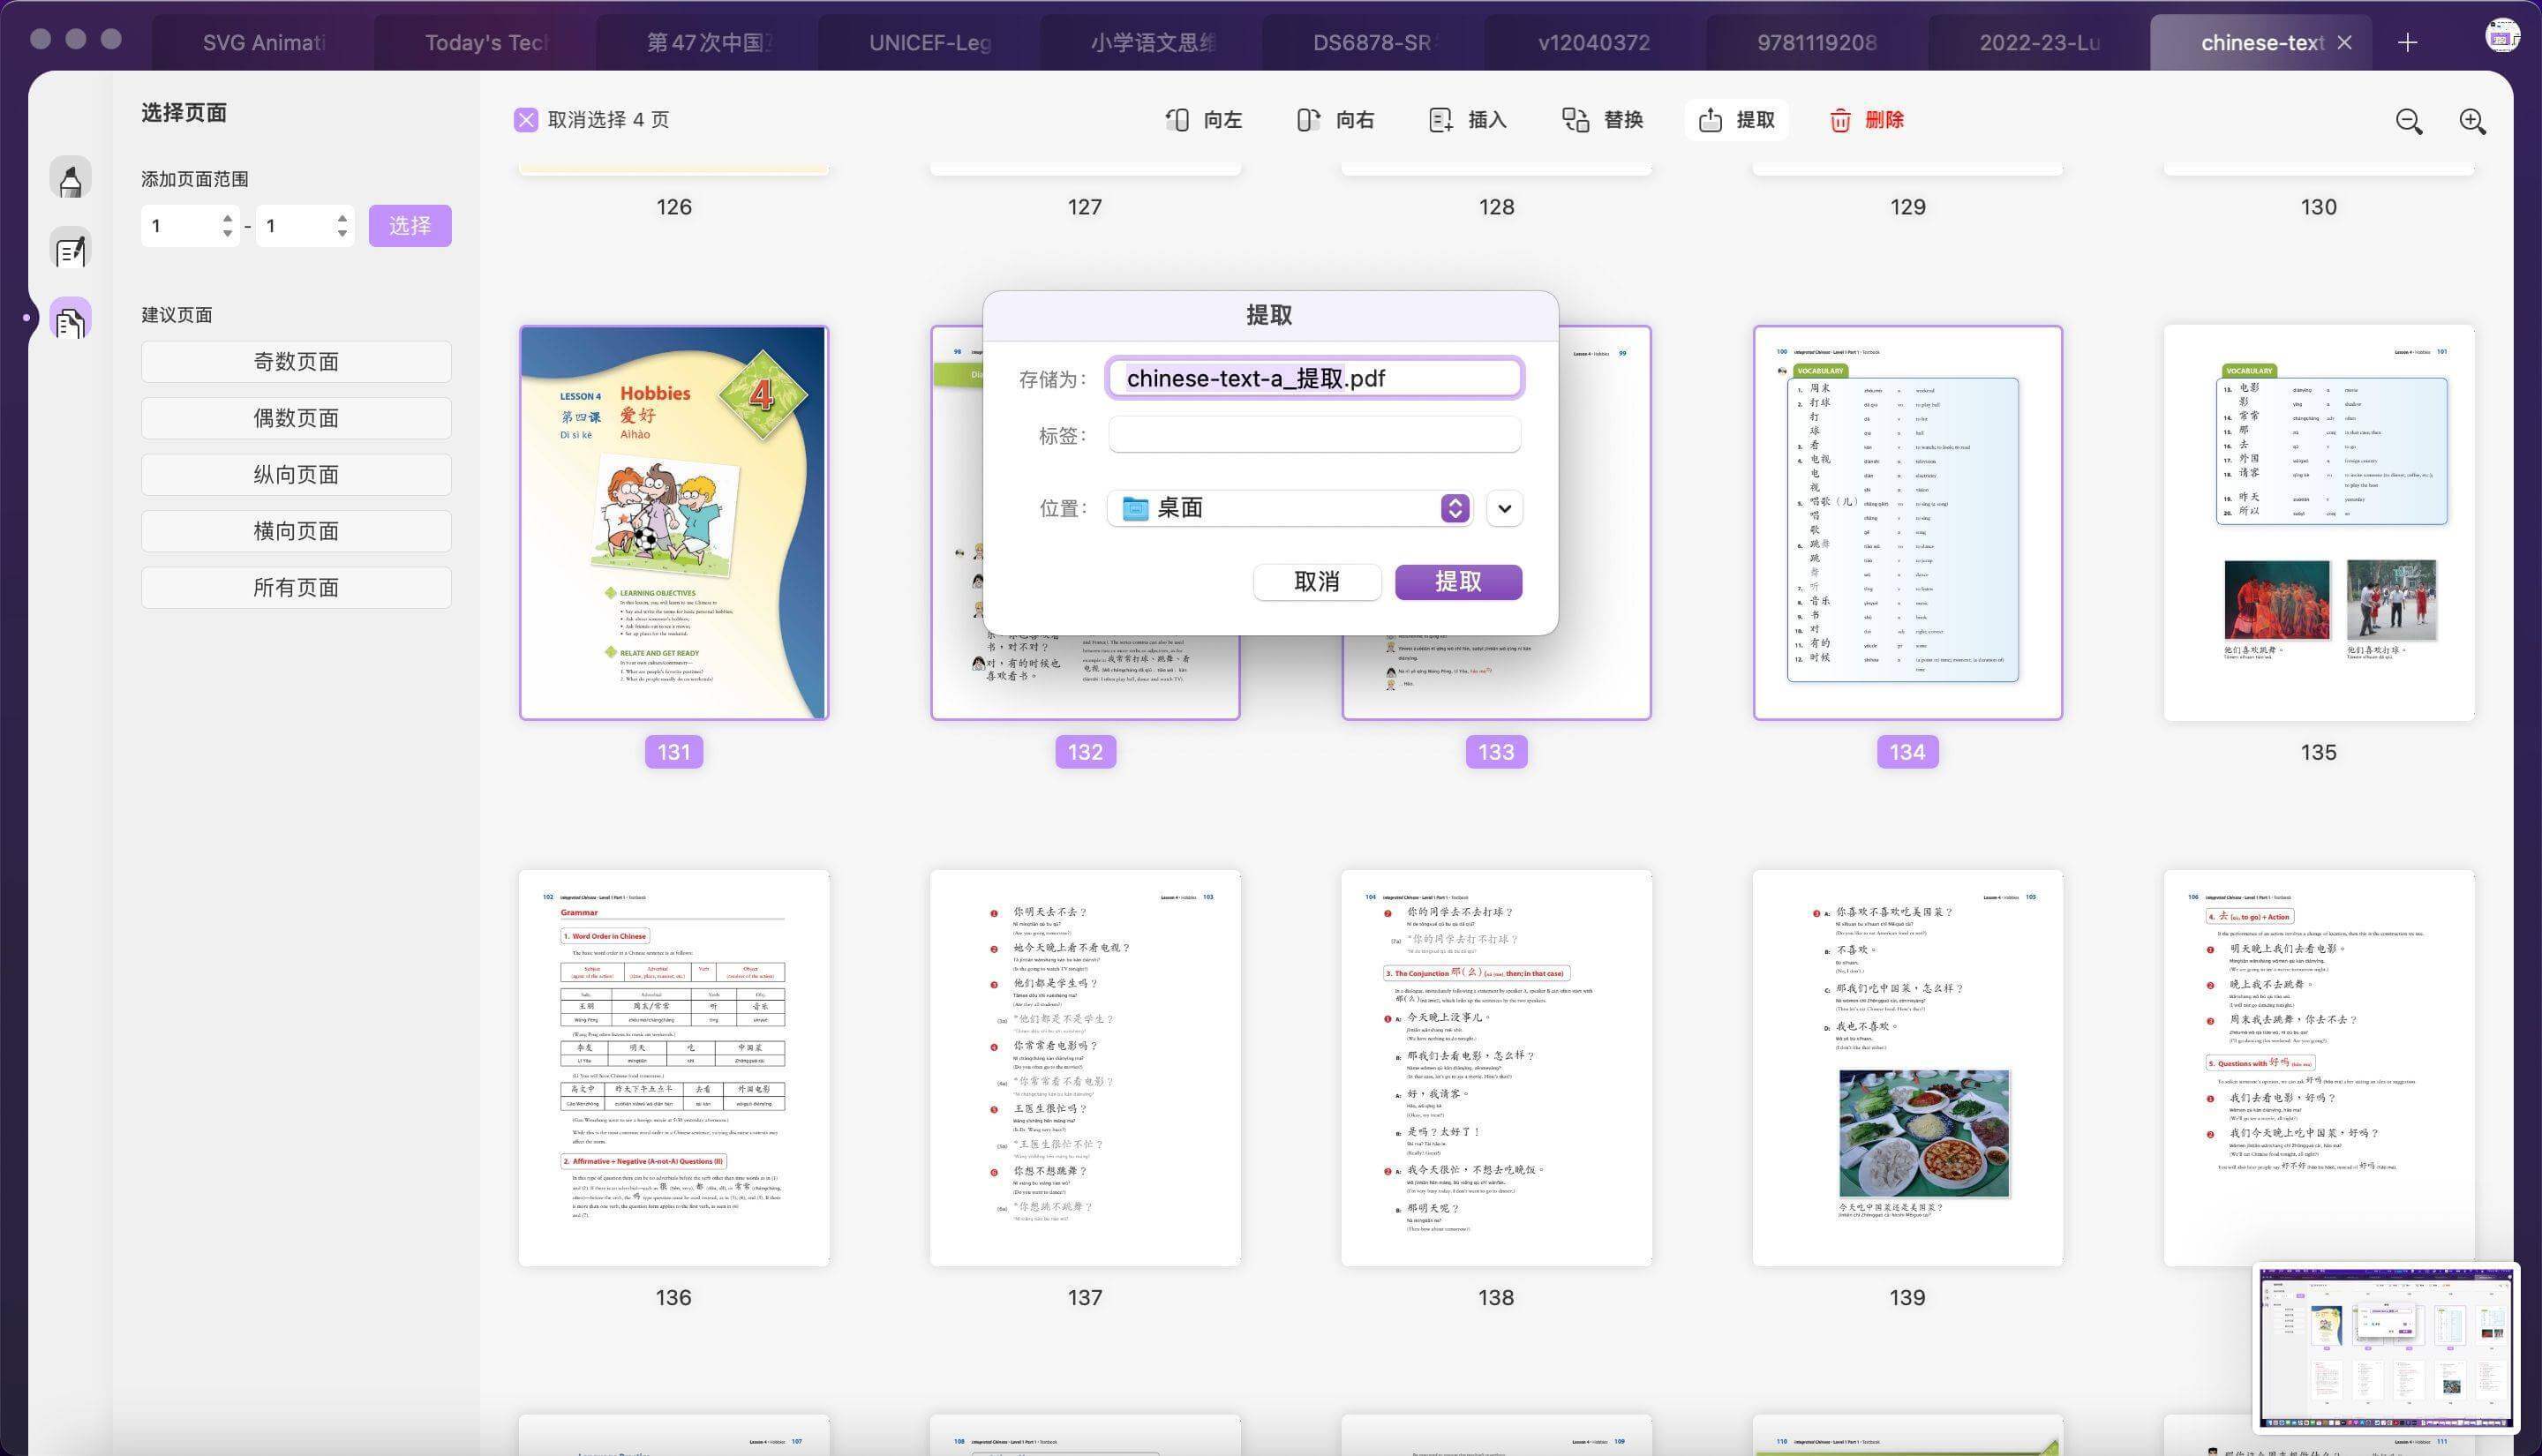Screen dimensions: 2542x1456
Task: Switch to the 第47次中国 tab
Action: click(x=708, y=42)
